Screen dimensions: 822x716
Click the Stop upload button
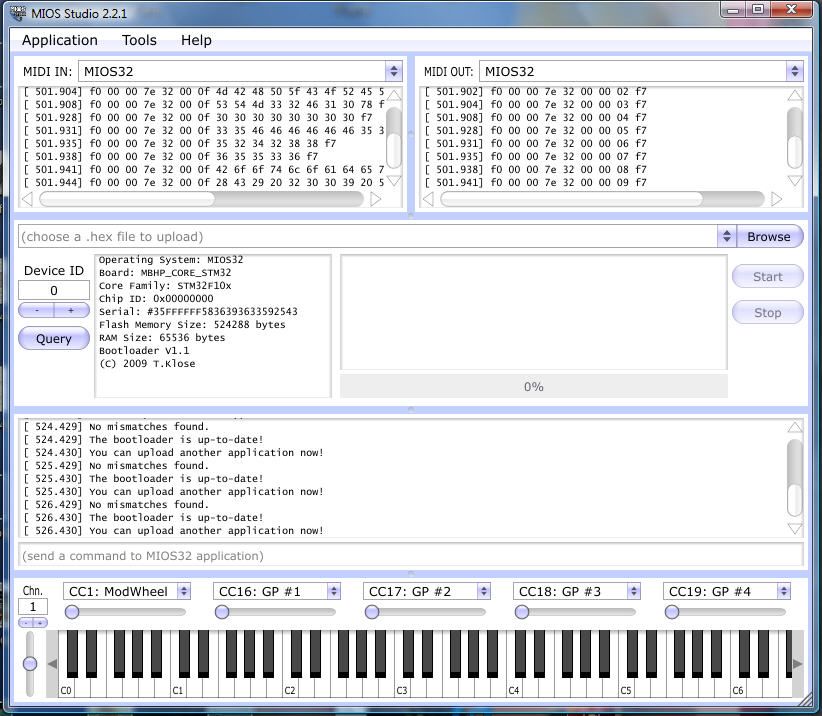point(767,312)
